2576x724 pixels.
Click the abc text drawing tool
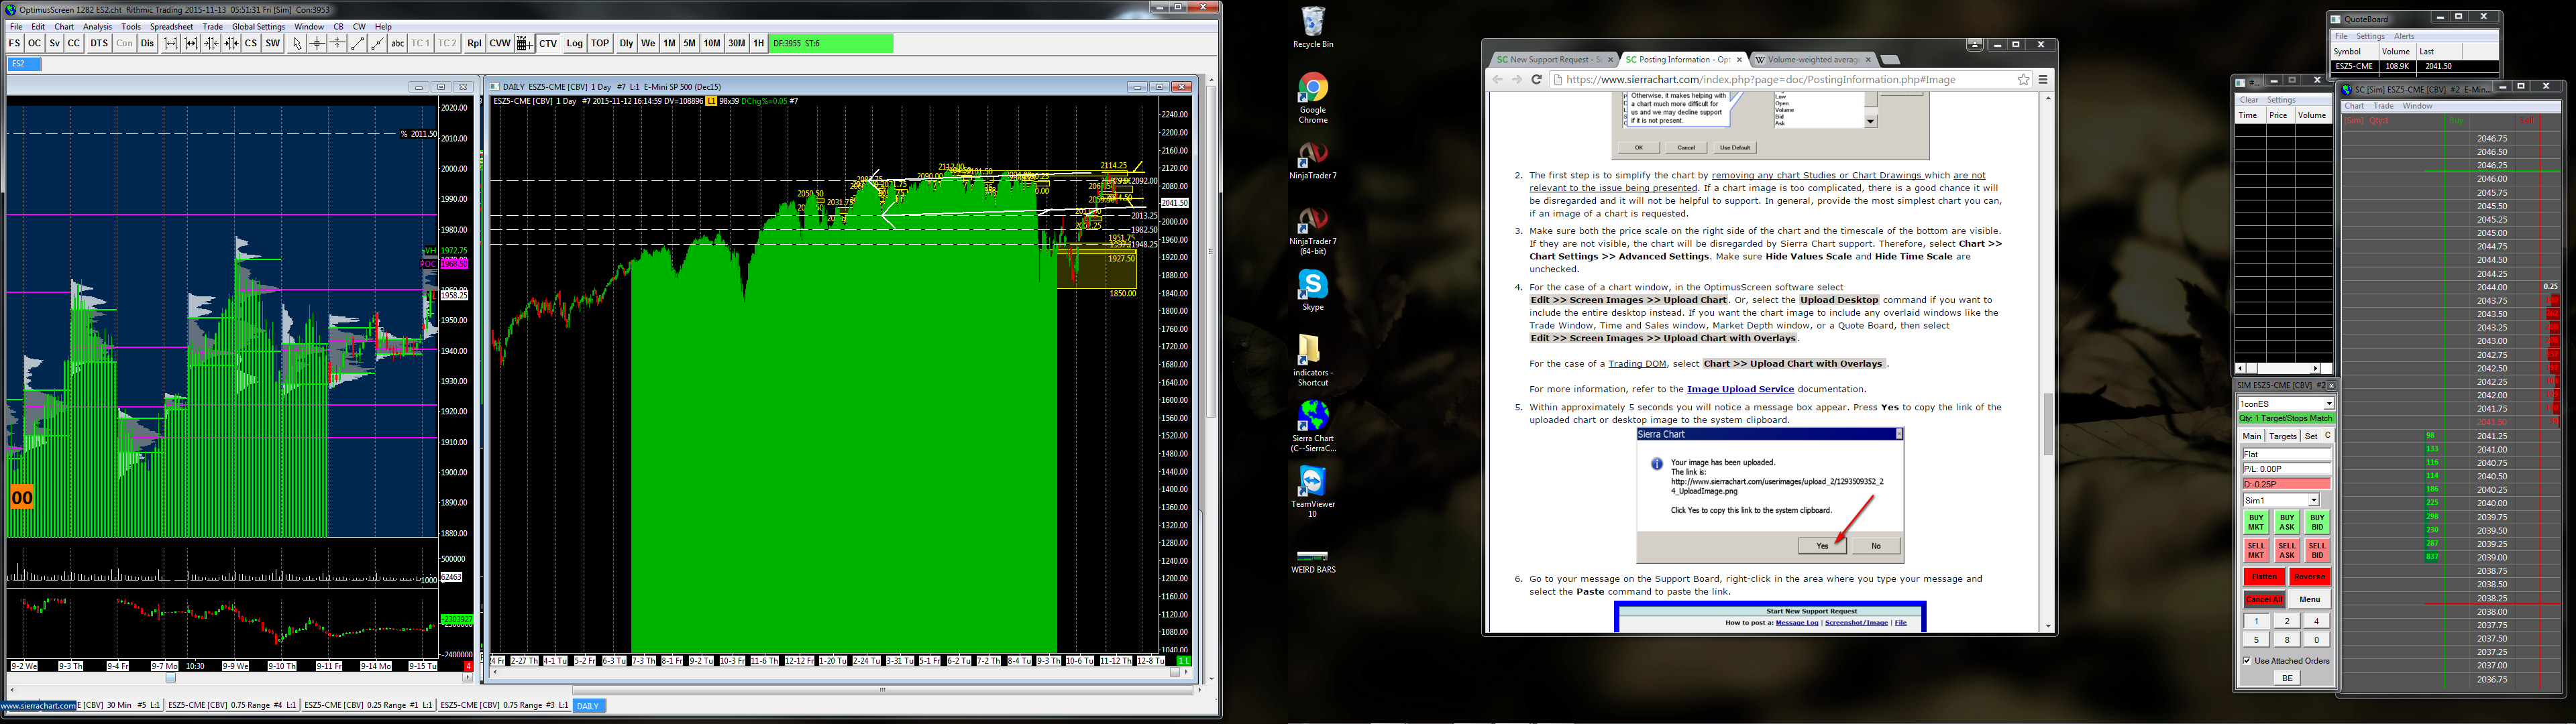(x=398, y=43)
